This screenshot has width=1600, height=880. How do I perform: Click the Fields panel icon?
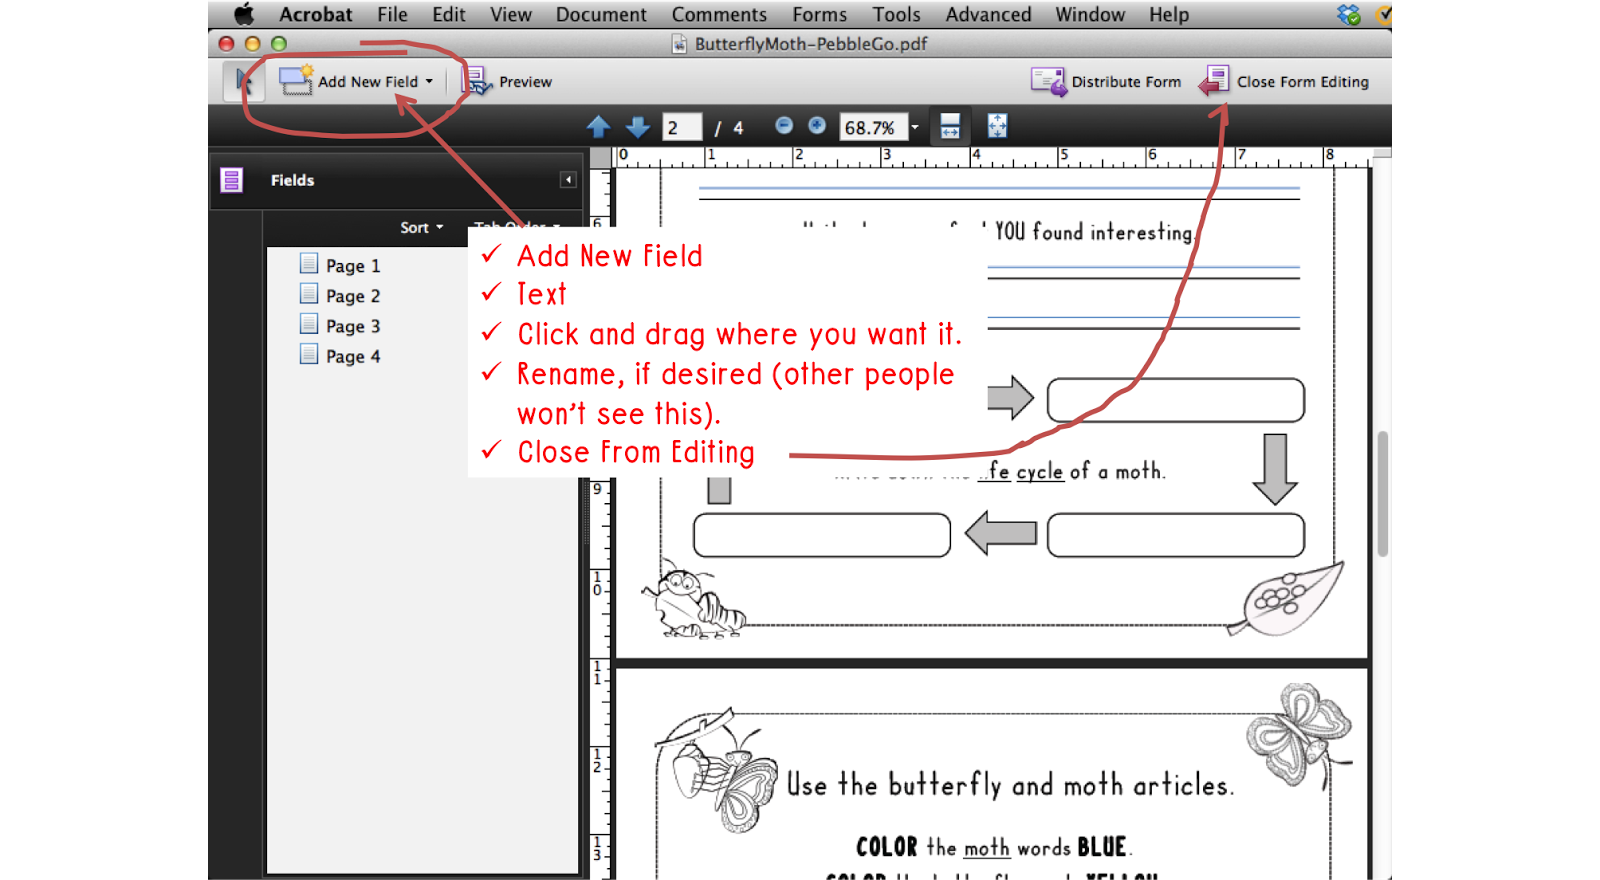pos(232,180)
